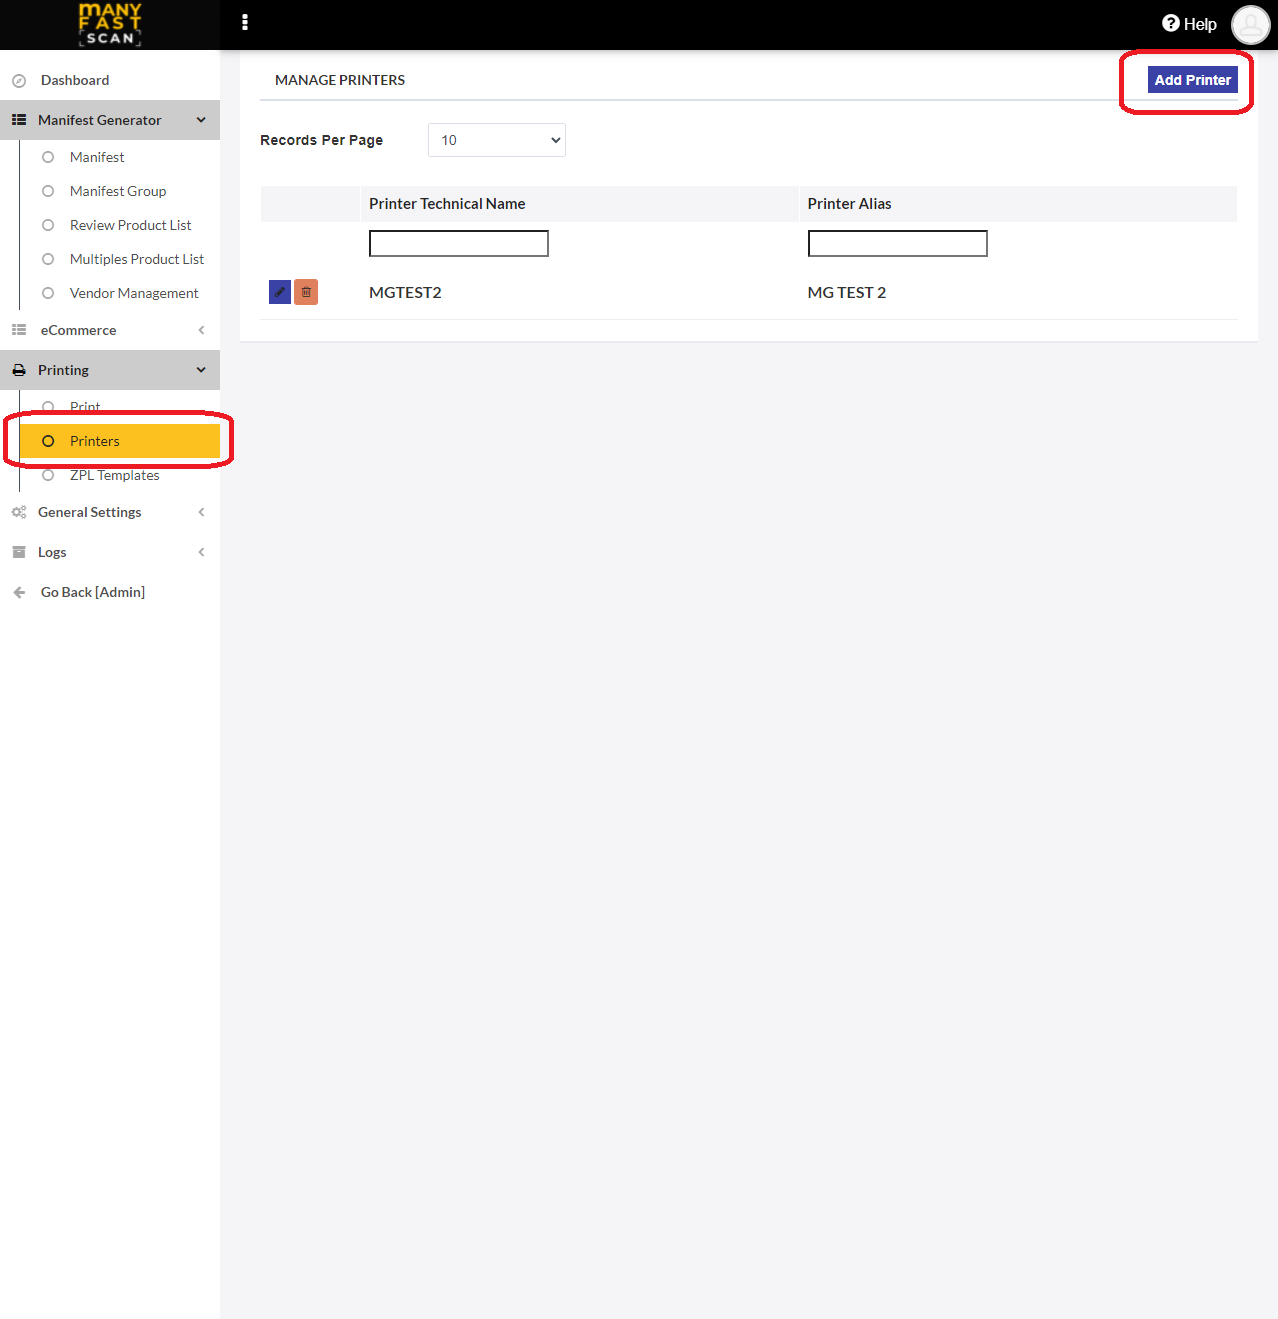Image resolution: width=1278 pixels, height=1319 pixels.
Task: Click the Help question mark icon
Action: click(1170, 23)
